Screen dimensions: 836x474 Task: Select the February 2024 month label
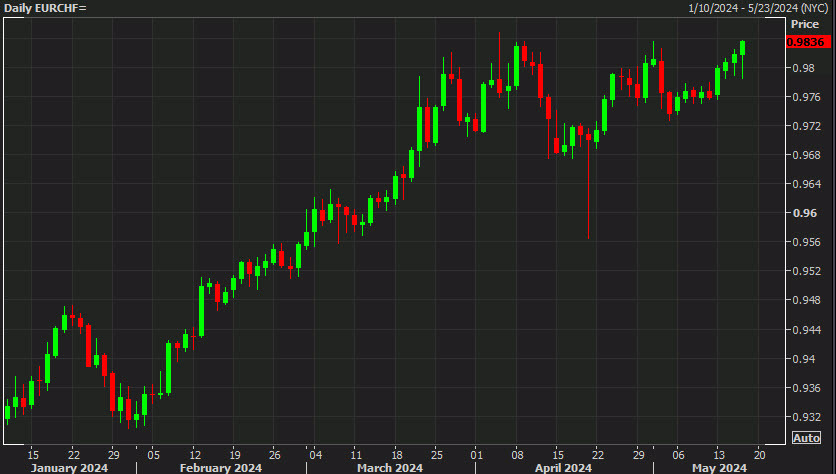point(220,467)
